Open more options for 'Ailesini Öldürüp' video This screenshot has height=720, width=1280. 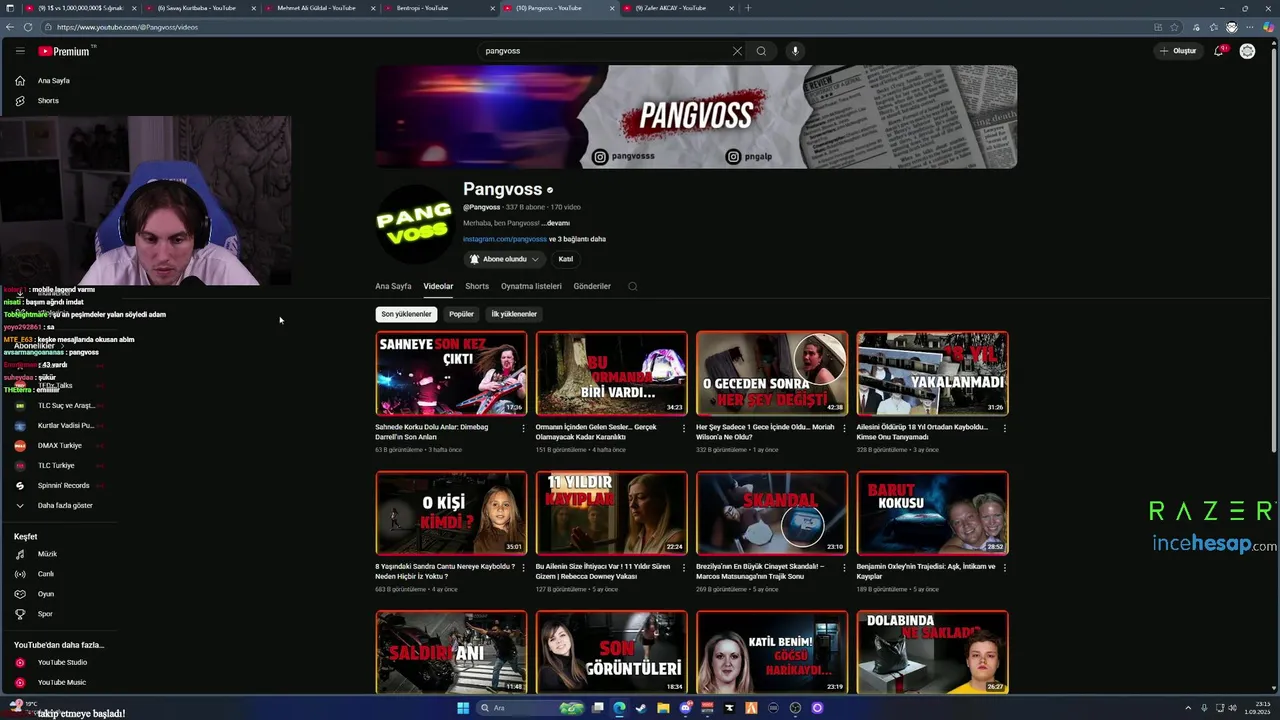pyautogui.click(x=1004, y=428)
